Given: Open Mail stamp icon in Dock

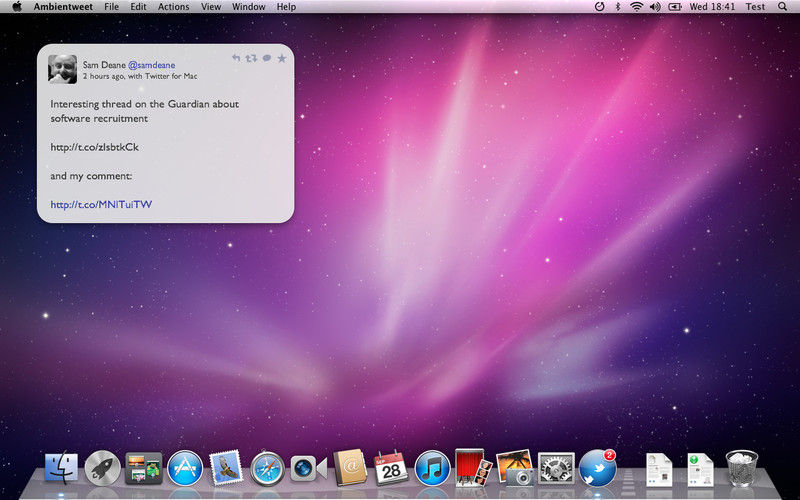Looking at the screenshot, I should click(226, 467).
